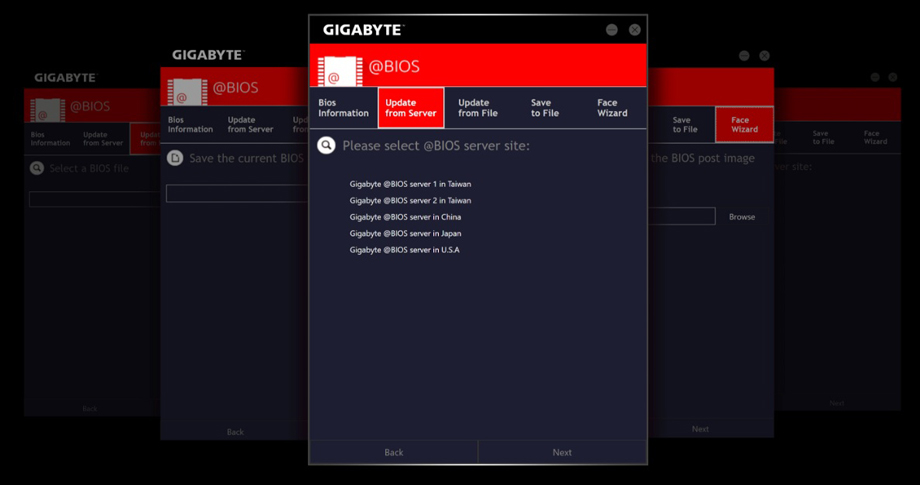Viewport: 920px width, 485px height.
Task: Choose Gigabyte @BIOS server 2 in Taiwan
Action: click(x=410, y=201)
